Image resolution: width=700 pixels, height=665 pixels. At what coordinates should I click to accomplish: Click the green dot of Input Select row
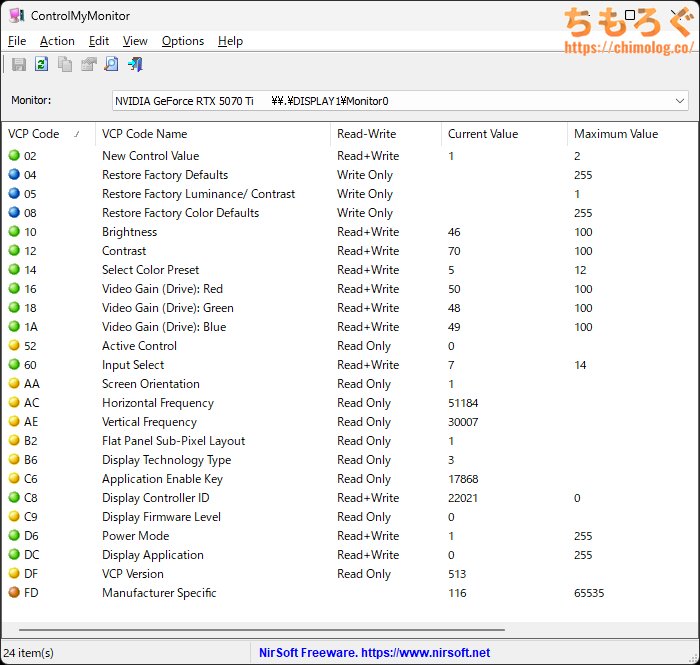[x=14, y=364]
